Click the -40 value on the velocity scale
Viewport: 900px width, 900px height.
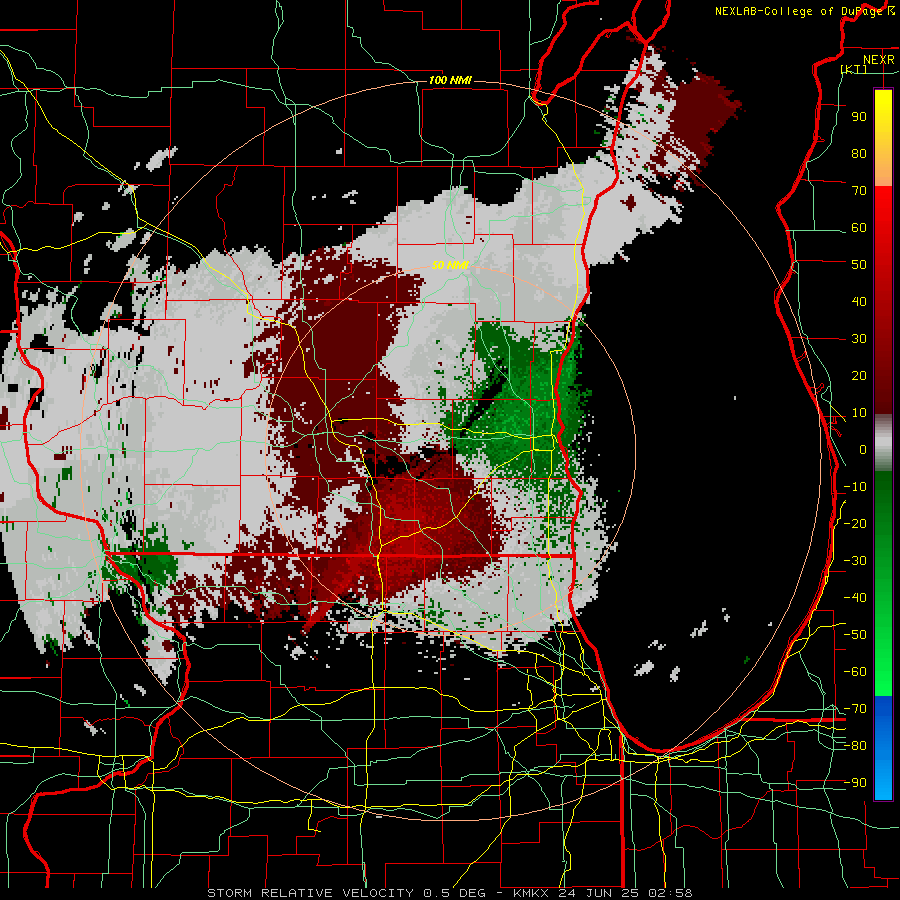[x=855, y=598]
